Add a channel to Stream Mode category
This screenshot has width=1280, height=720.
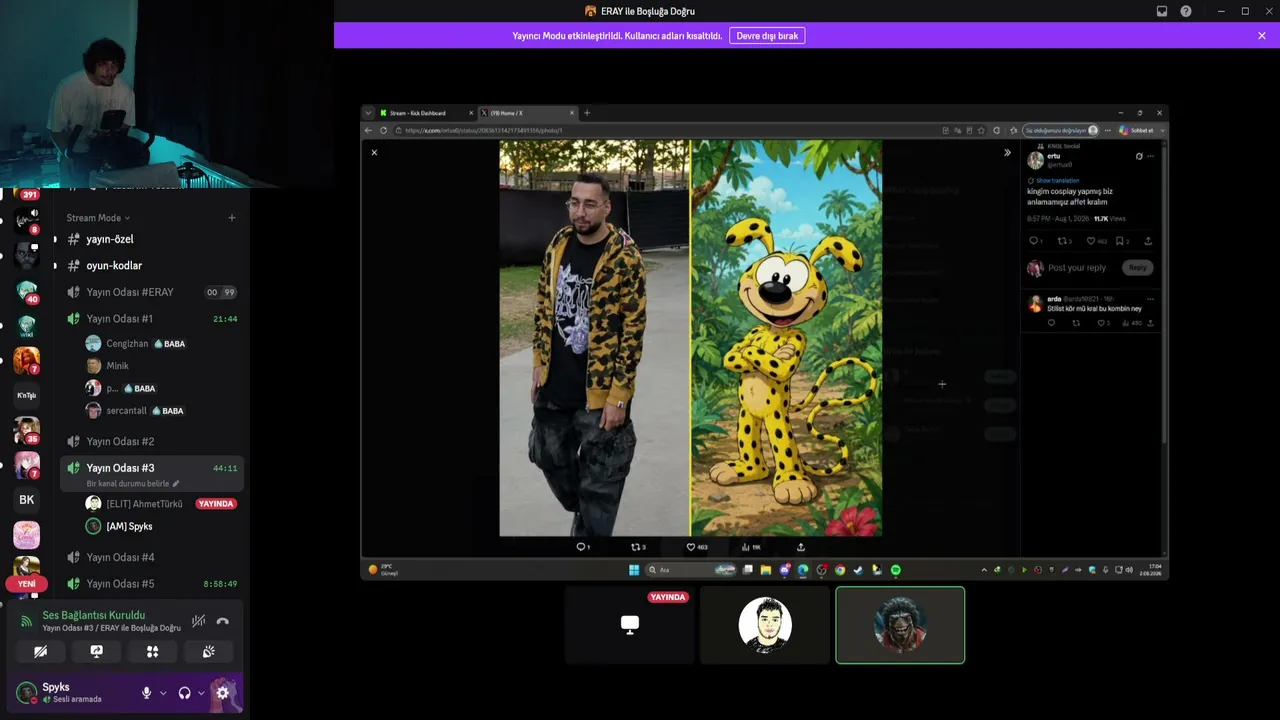pyautogui.click(x=232, y=218)
